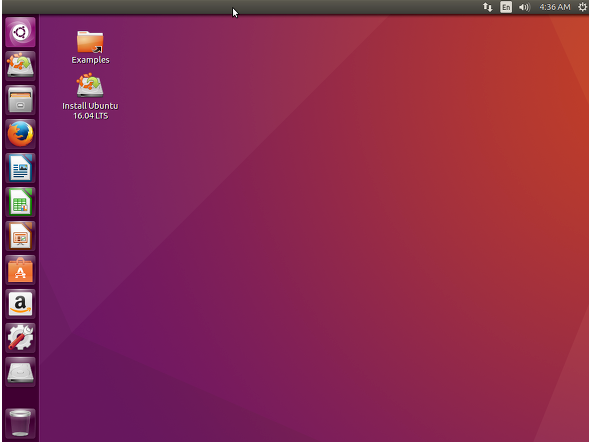Image resolution: width=589 pixels, height=442 pixels.
Task: Open LibreOffice Calc spreadsheet
Action: click(x=20, y=202)
